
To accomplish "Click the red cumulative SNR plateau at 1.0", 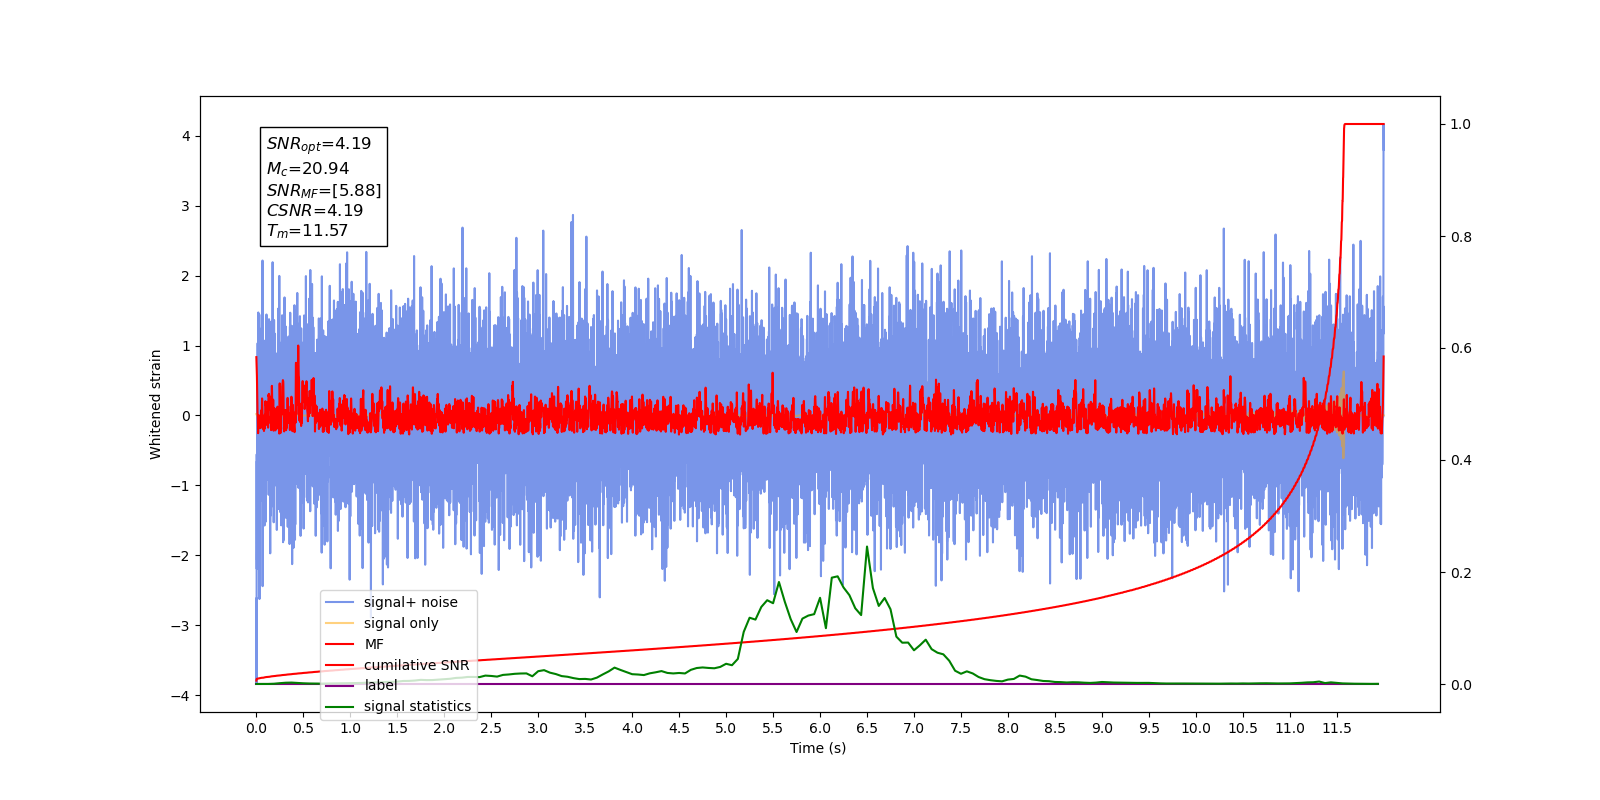I will tap(1364, 124).
